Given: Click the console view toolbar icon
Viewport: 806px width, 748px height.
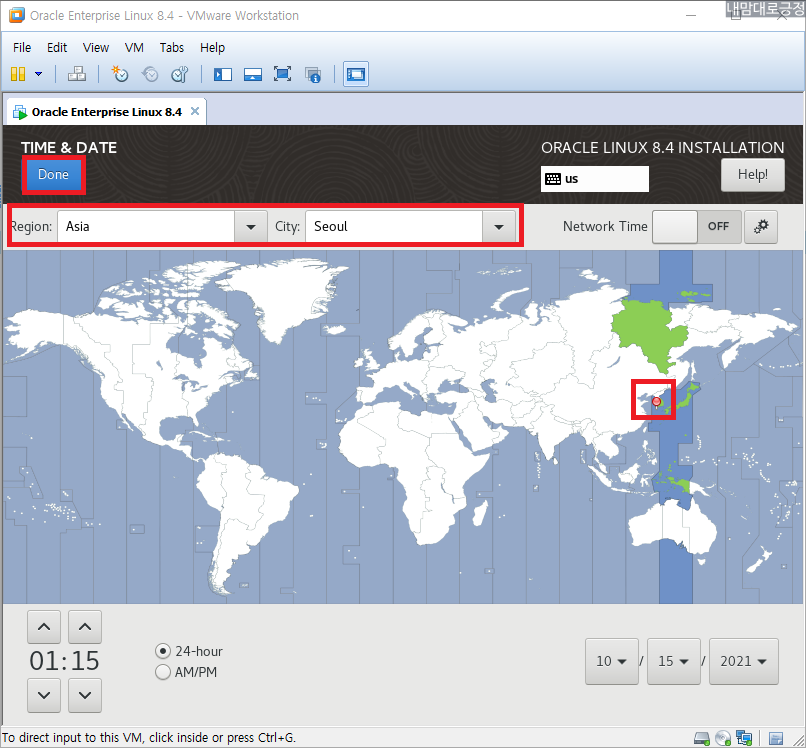Looking at the screenshot, I should [x=356, y=74].
